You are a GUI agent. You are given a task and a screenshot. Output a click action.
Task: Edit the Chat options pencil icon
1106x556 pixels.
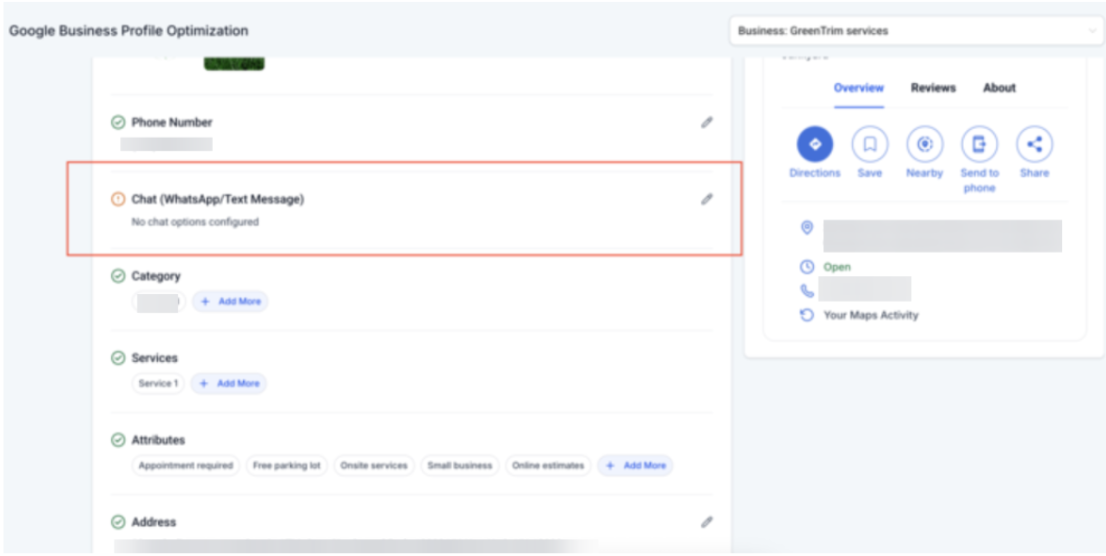(707, 199)
